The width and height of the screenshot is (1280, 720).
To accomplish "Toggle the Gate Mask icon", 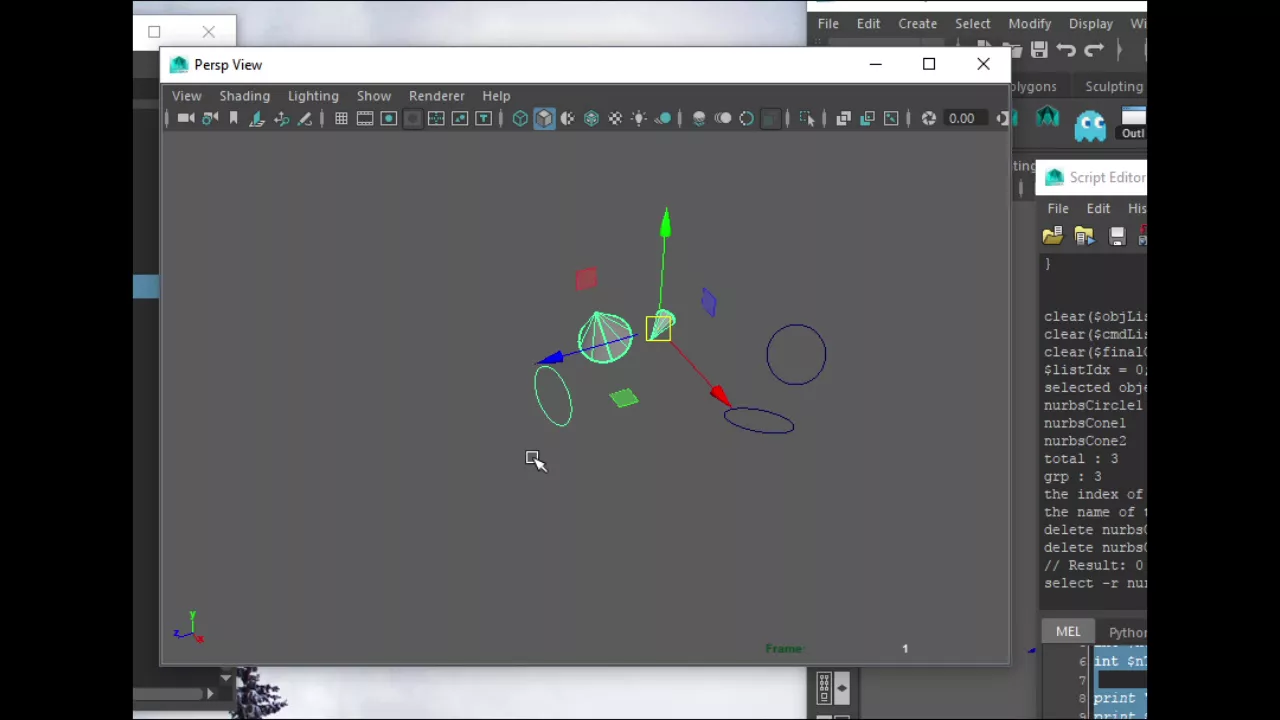I will [413, 119].
